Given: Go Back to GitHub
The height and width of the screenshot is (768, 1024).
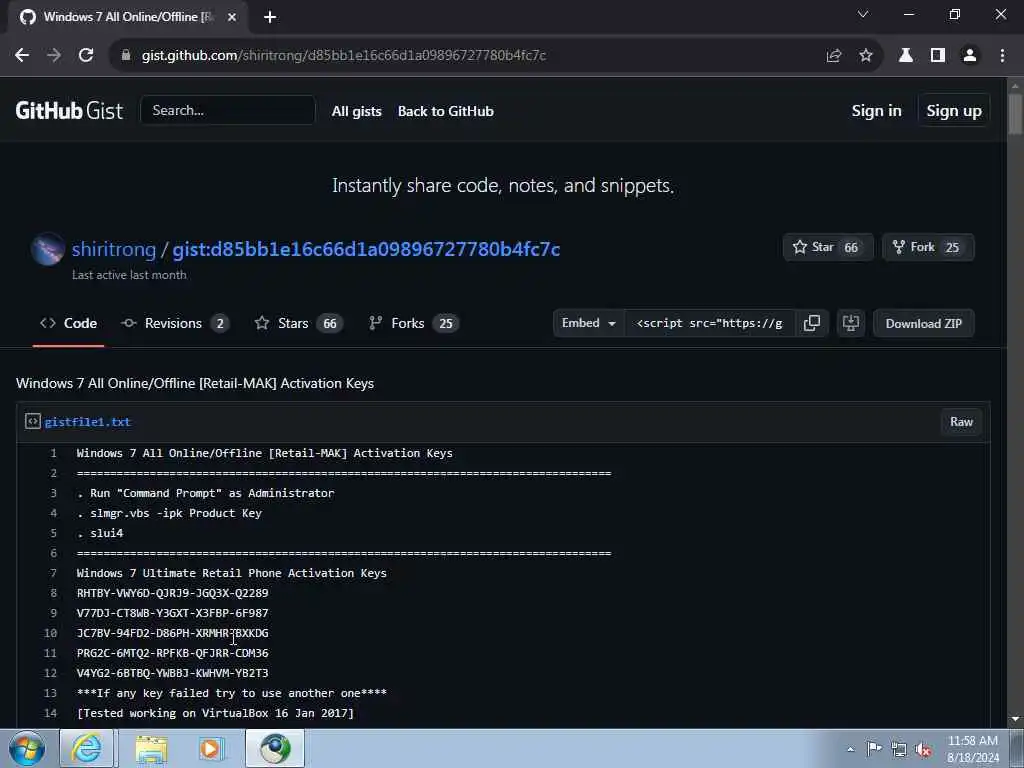Looking at the screenshot, I should tap(445, 111).
